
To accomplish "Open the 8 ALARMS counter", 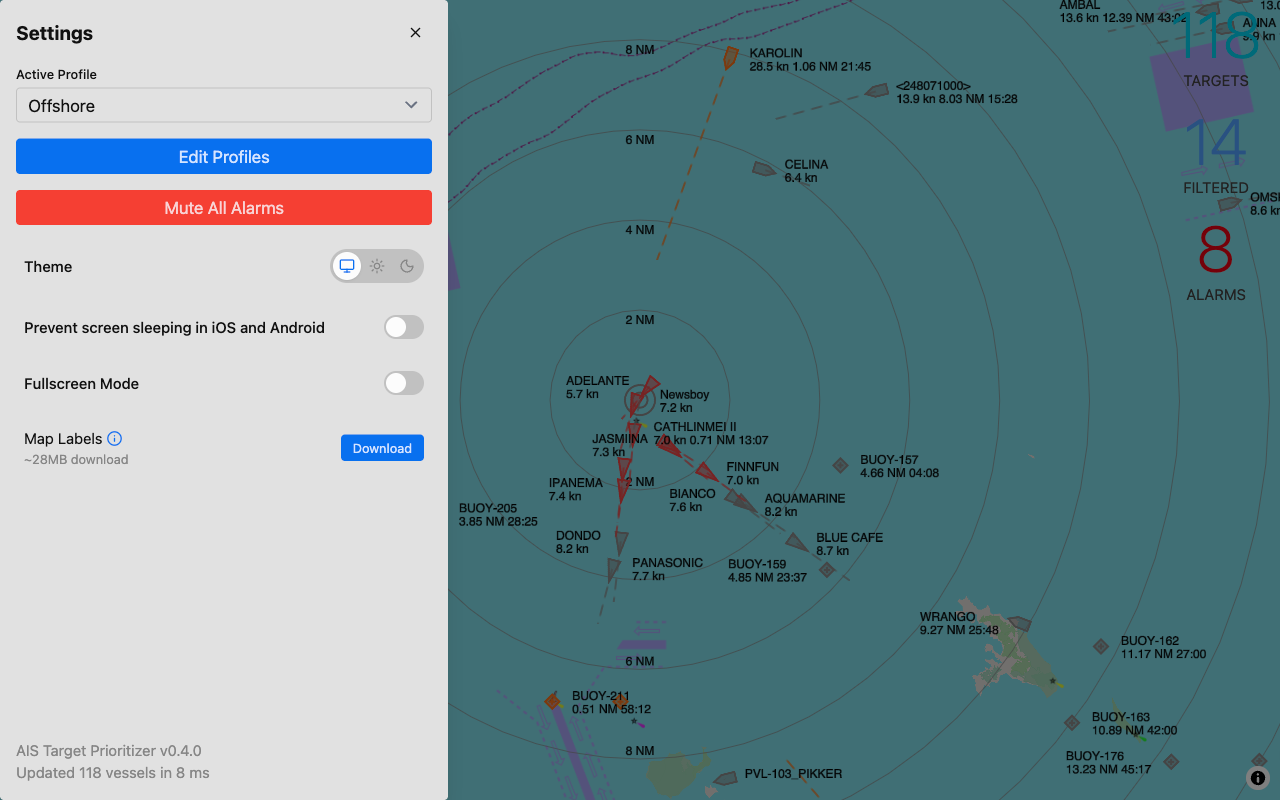I will [x=1216, y=264].
